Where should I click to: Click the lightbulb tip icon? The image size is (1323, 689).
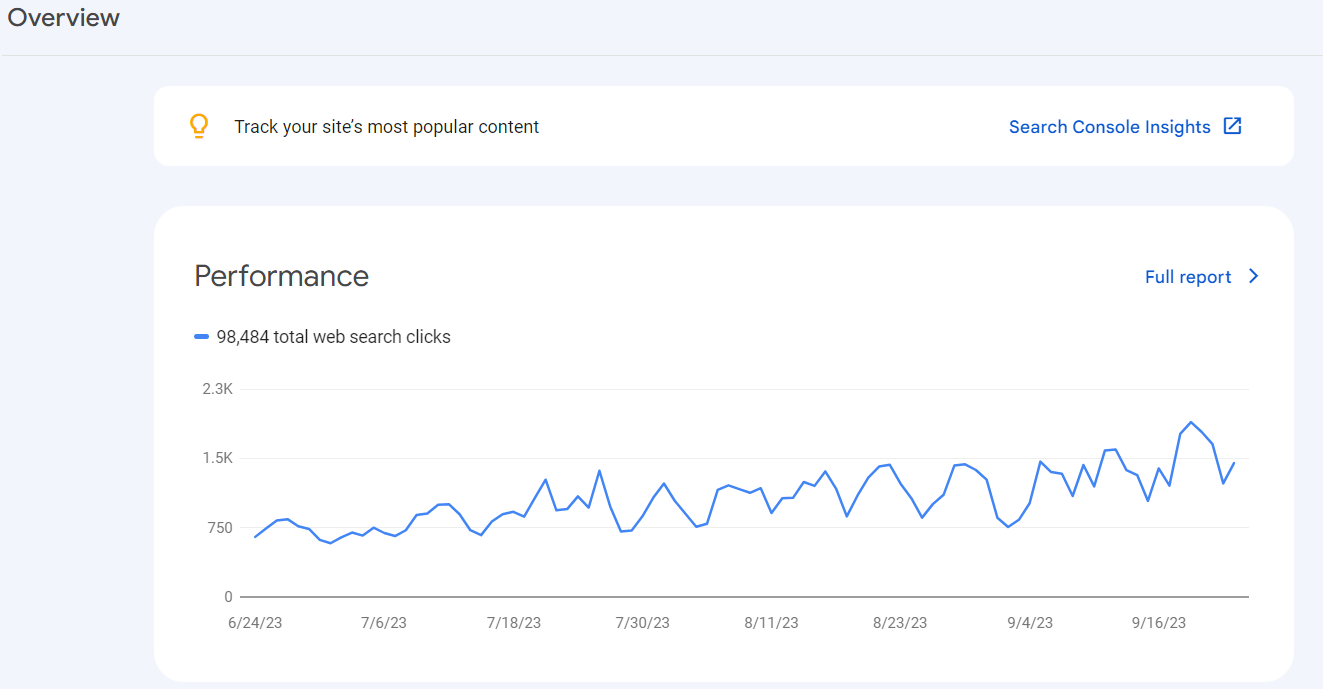[199, 126]
